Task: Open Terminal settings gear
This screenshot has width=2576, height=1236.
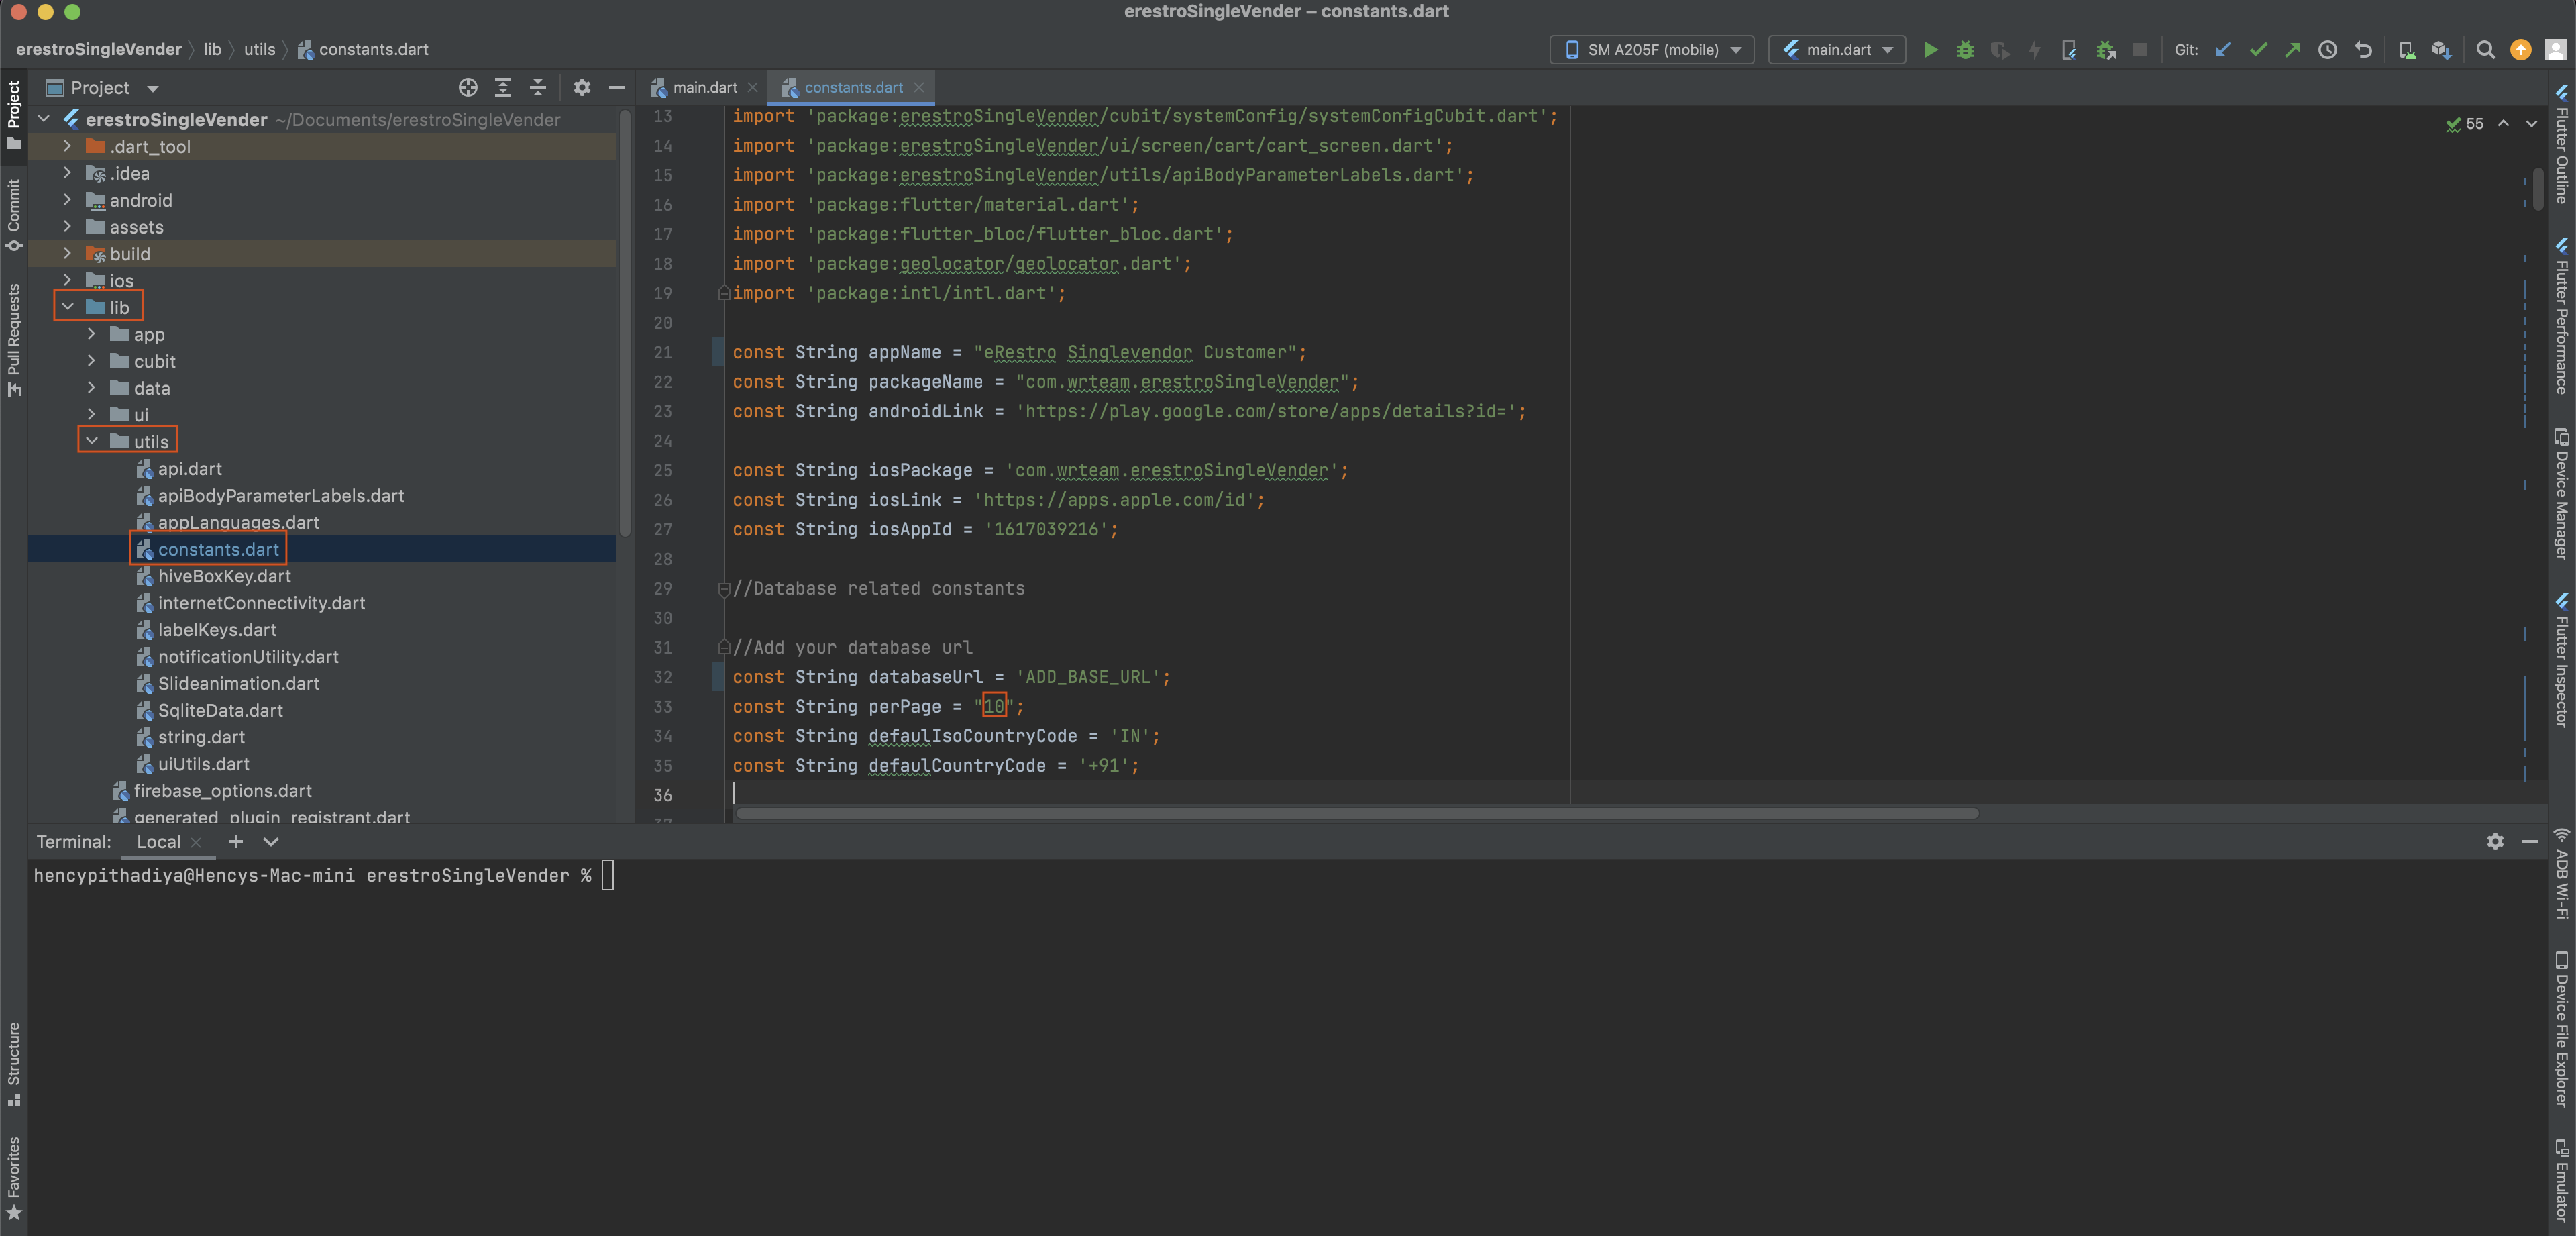Action: 2495,842
